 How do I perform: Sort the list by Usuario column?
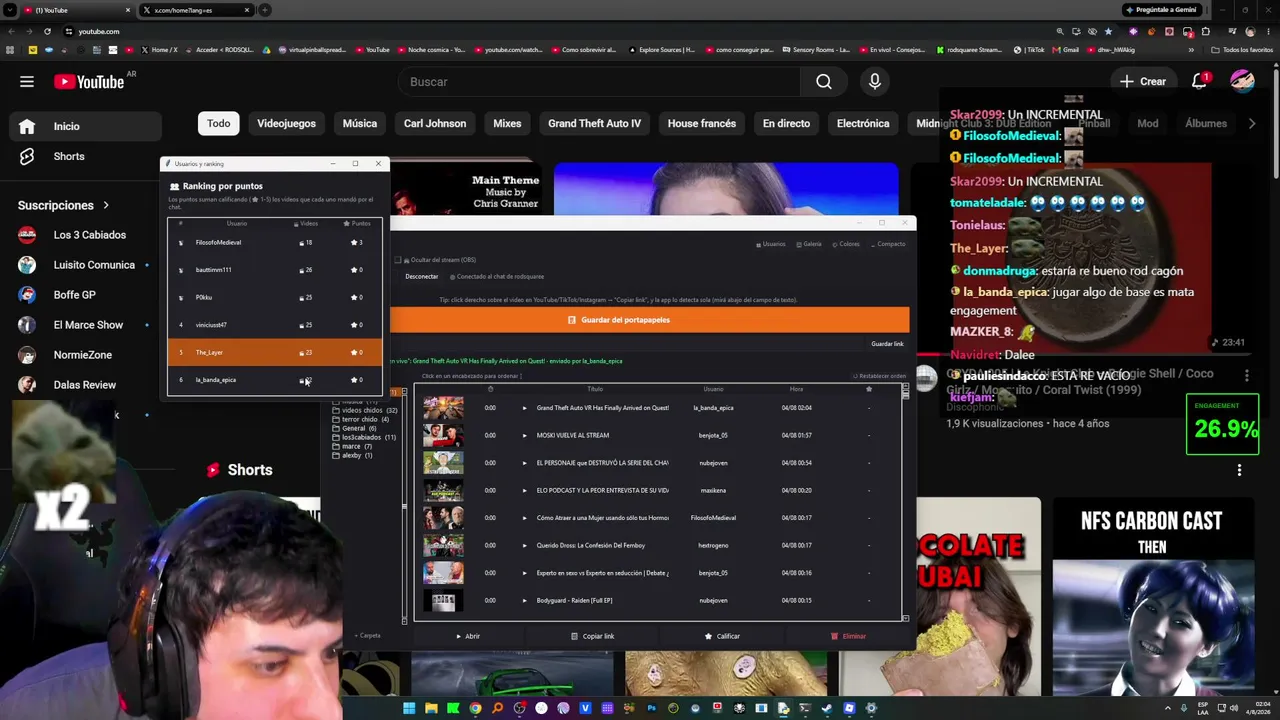pos(713,389)
